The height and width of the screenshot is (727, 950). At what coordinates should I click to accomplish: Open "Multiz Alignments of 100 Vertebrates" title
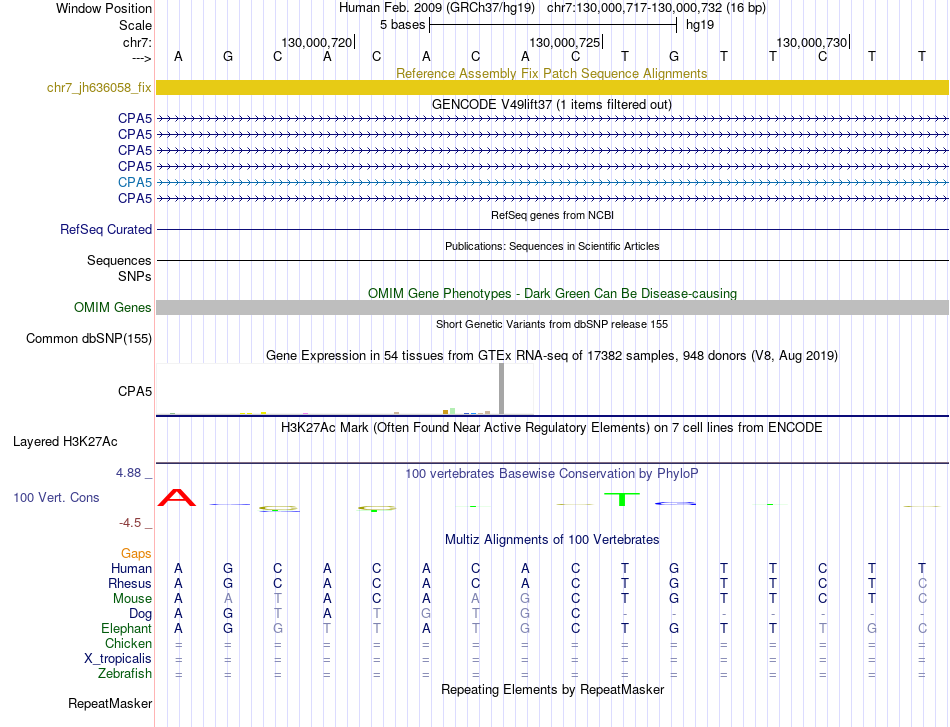552,540
